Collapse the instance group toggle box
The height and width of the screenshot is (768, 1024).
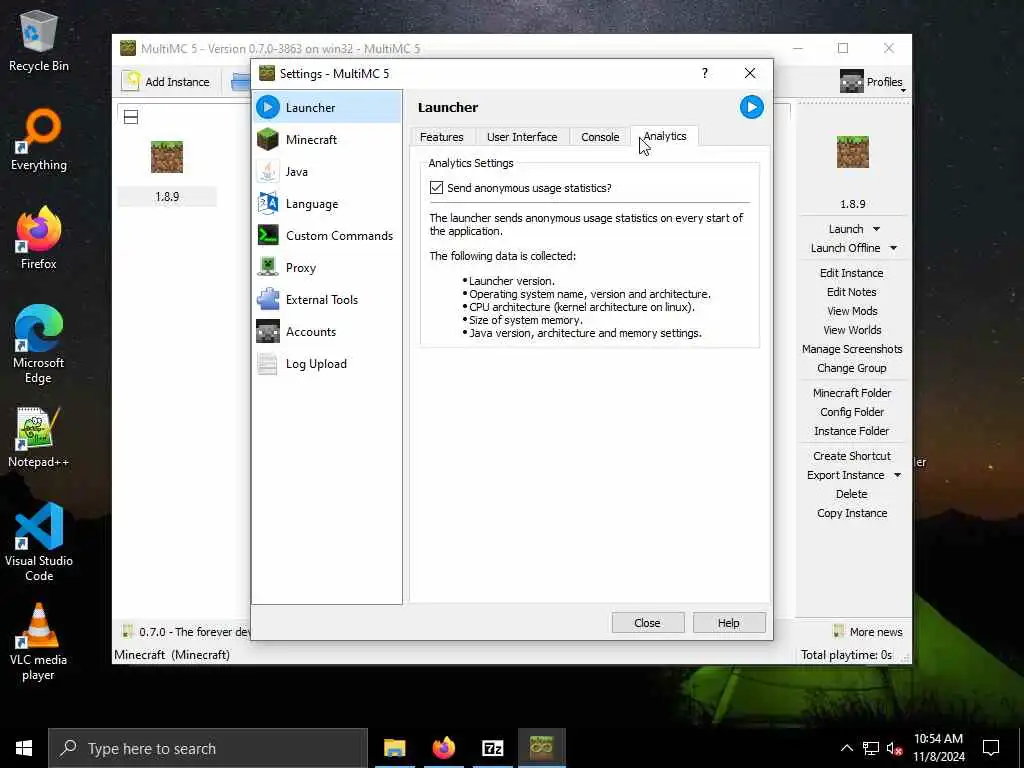coord(131,117)
